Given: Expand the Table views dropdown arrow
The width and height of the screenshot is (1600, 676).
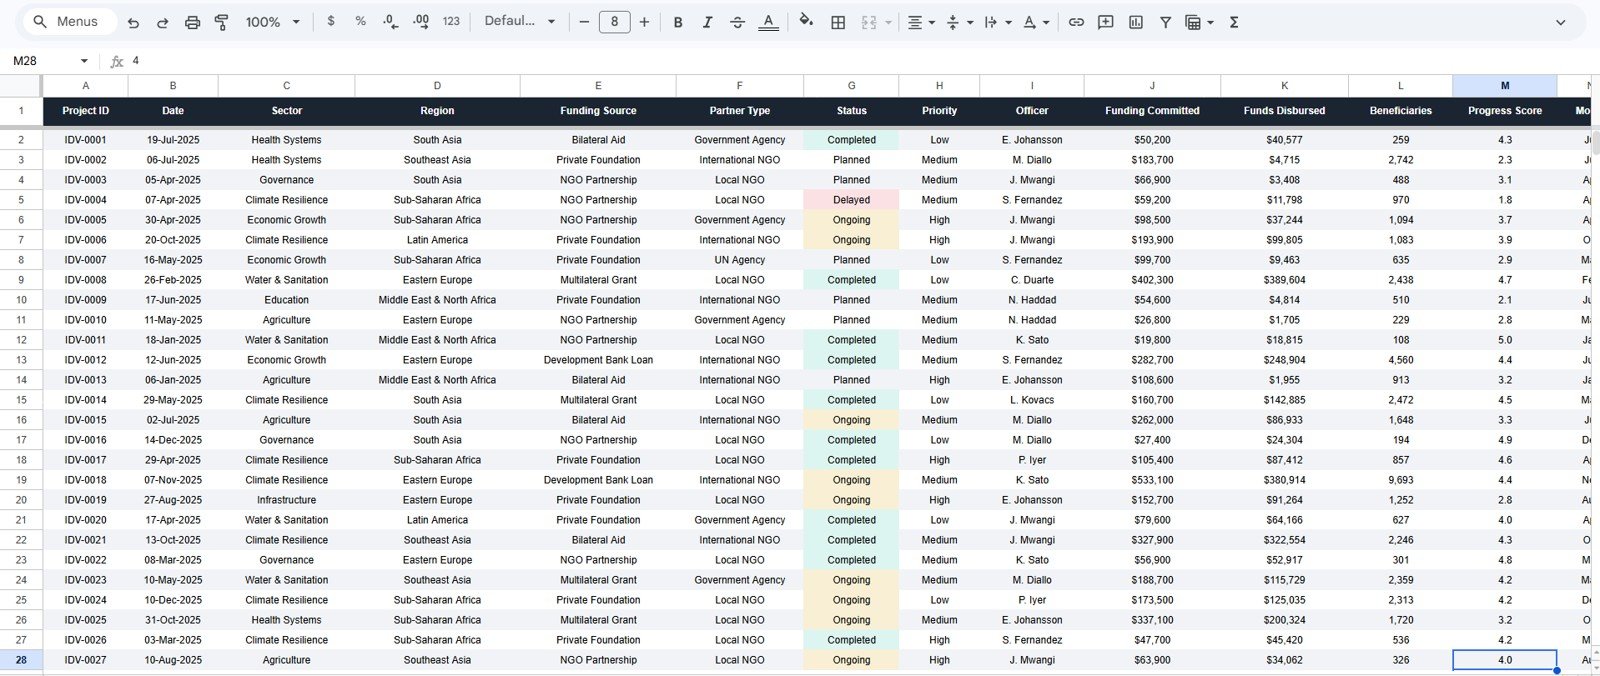Looking at the screenshot, I should point(1211,22).
